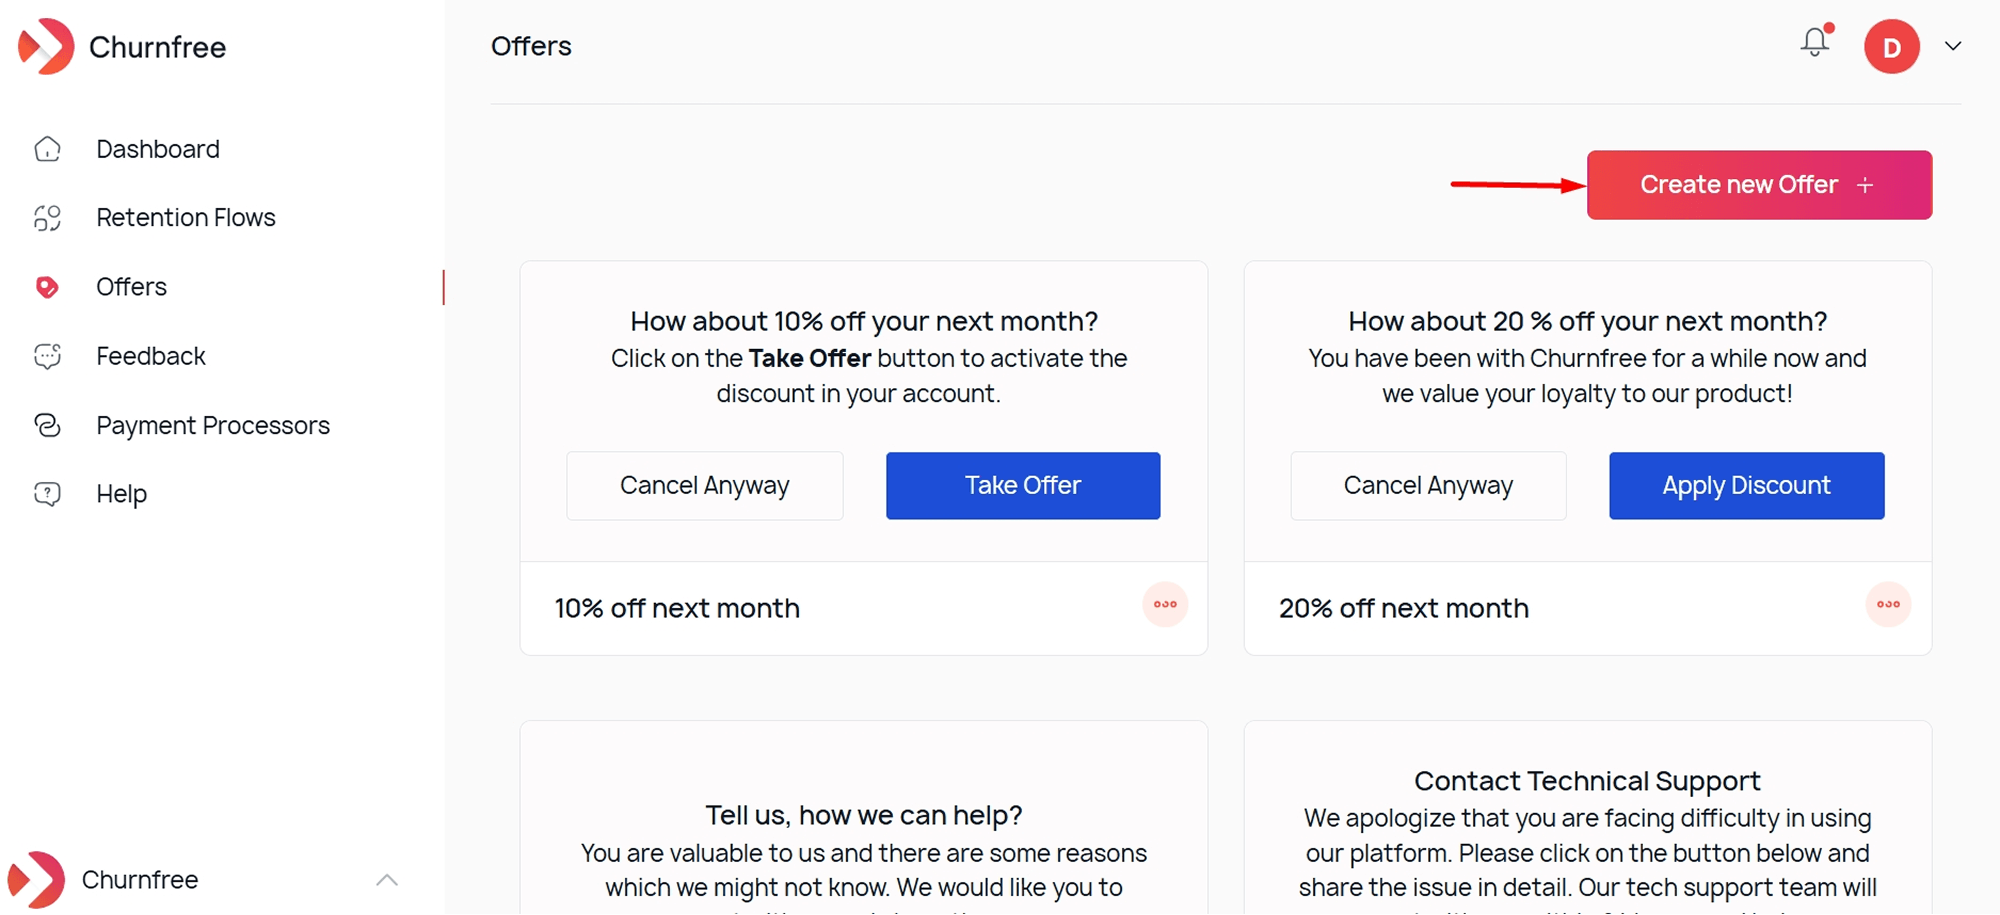2000x915 pixels.
Task: Open the user avatar D menu
Action: [1892, 46]
